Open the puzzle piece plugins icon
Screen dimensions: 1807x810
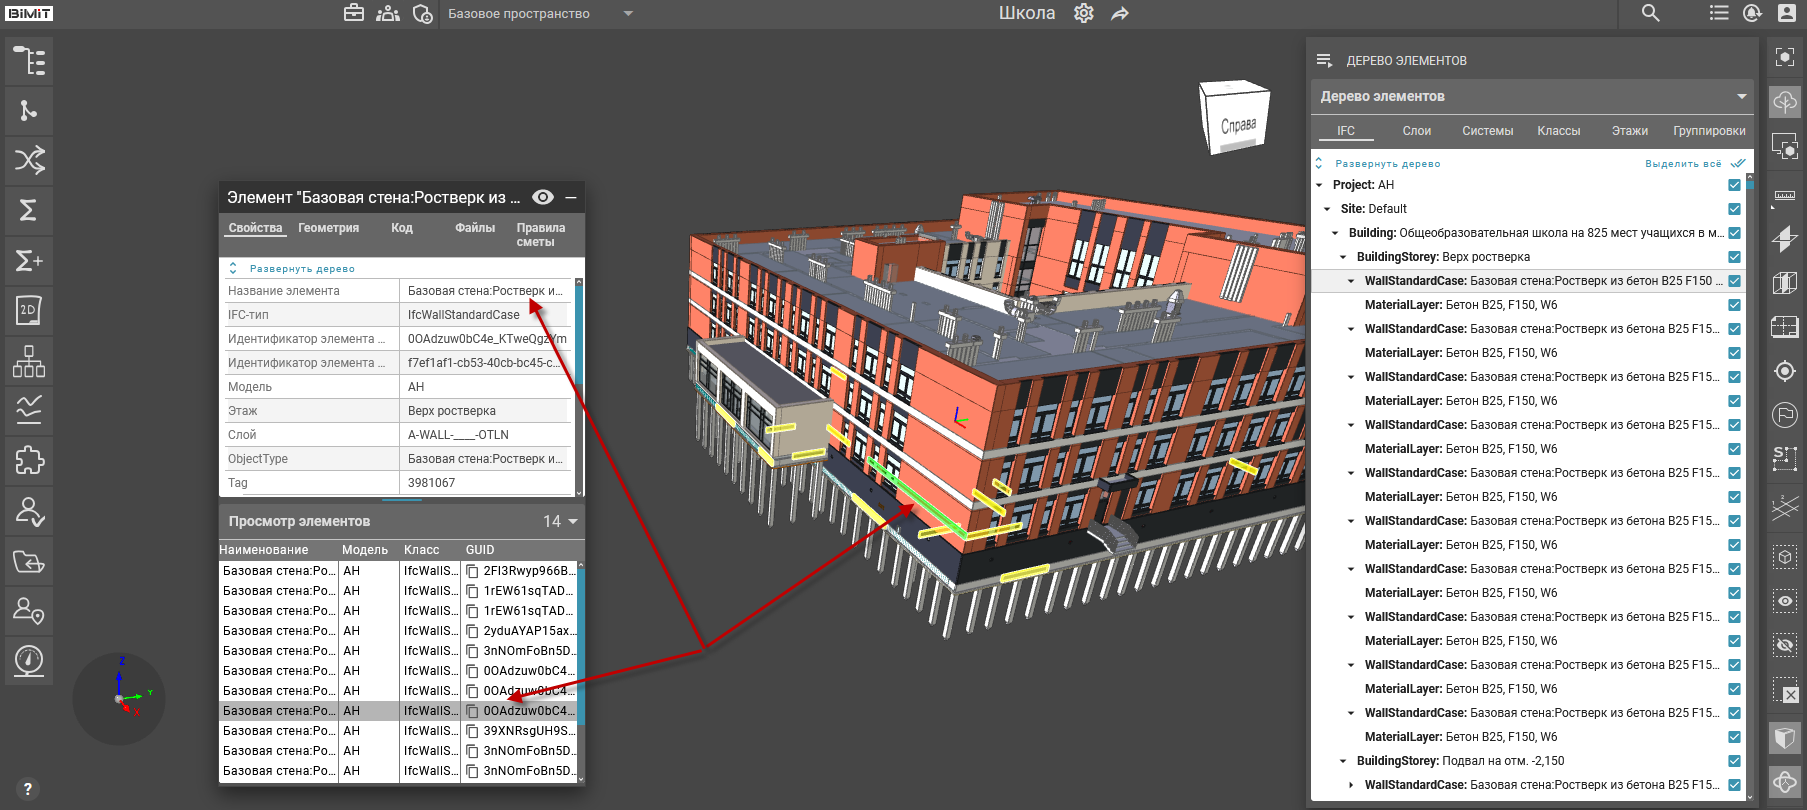tap(29, 460)
